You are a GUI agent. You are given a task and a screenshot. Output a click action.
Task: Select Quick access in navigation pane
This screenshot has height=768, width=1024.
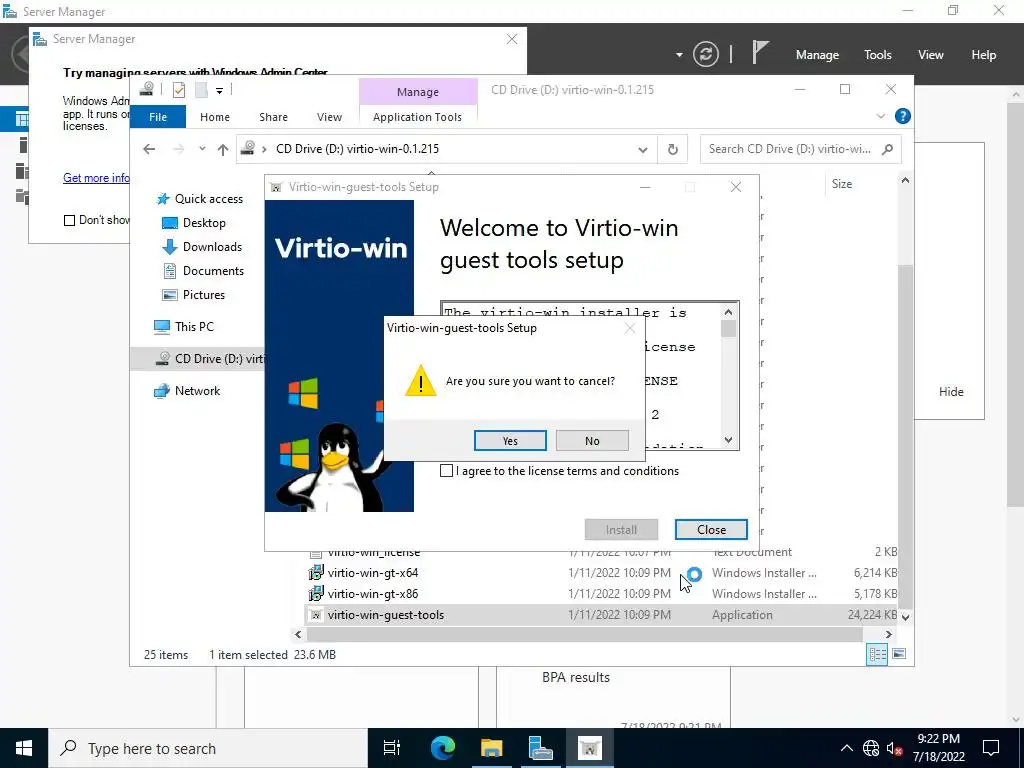(200, 199)
